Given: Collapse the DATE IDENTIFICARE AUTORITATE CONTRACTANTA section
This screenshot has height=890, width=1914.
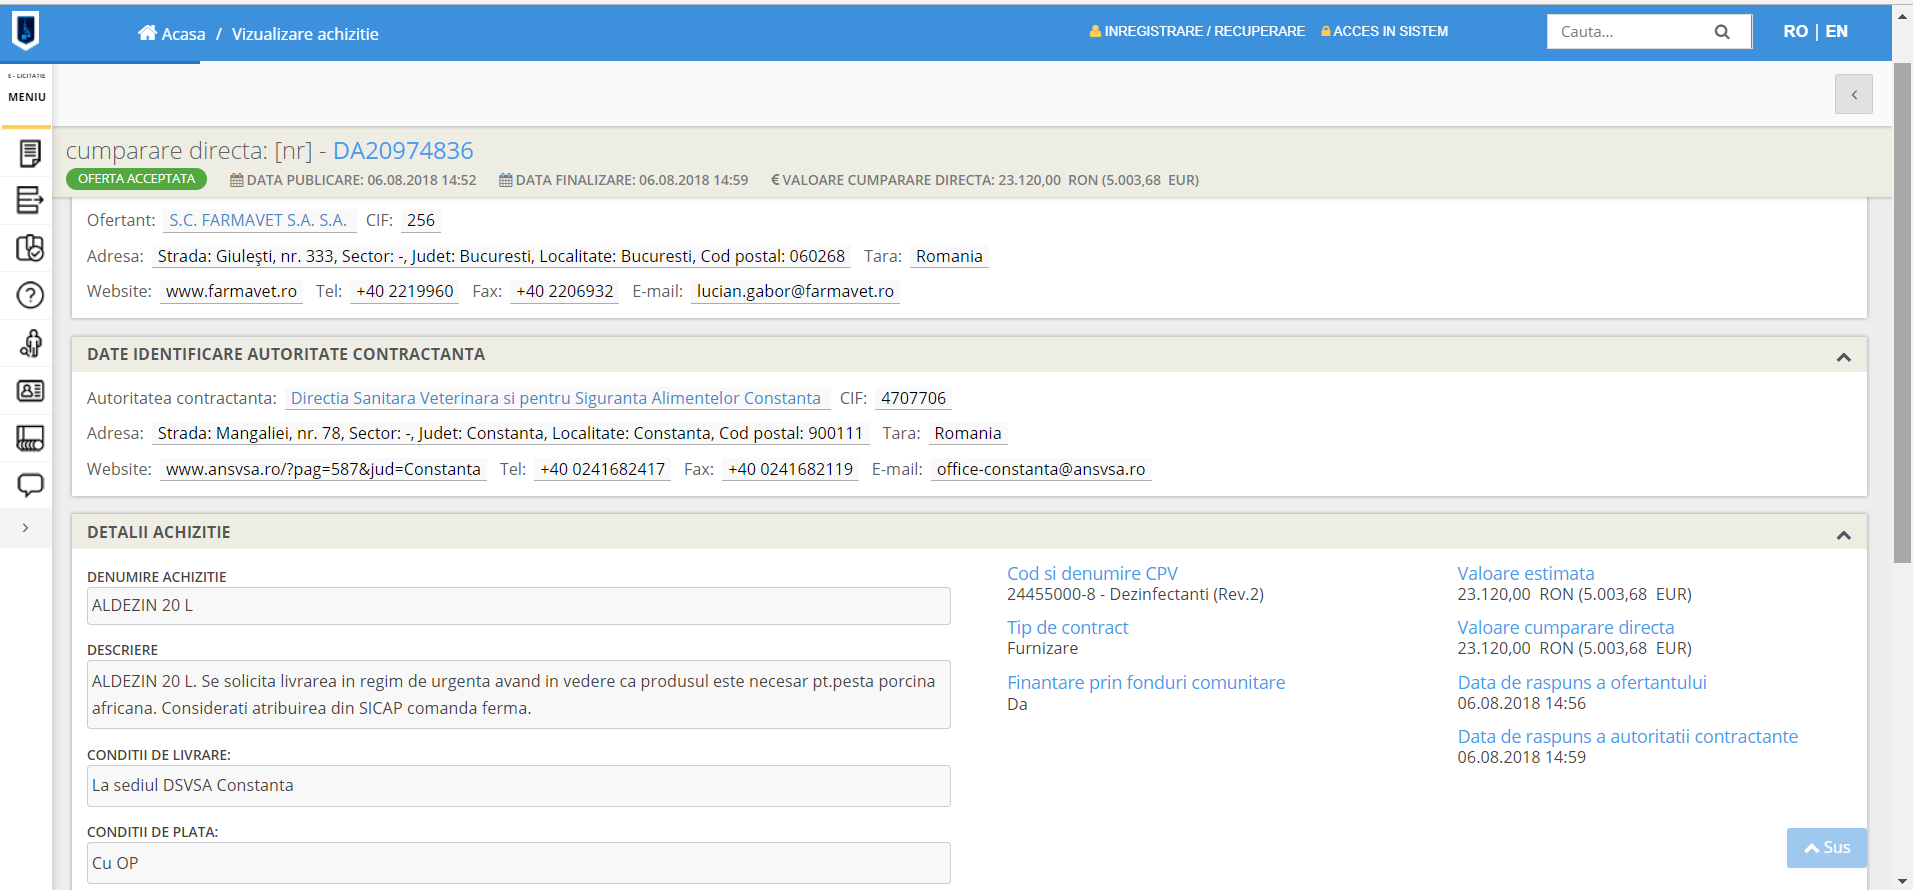Looking at the screenshot, I should tap(1844, 357).
